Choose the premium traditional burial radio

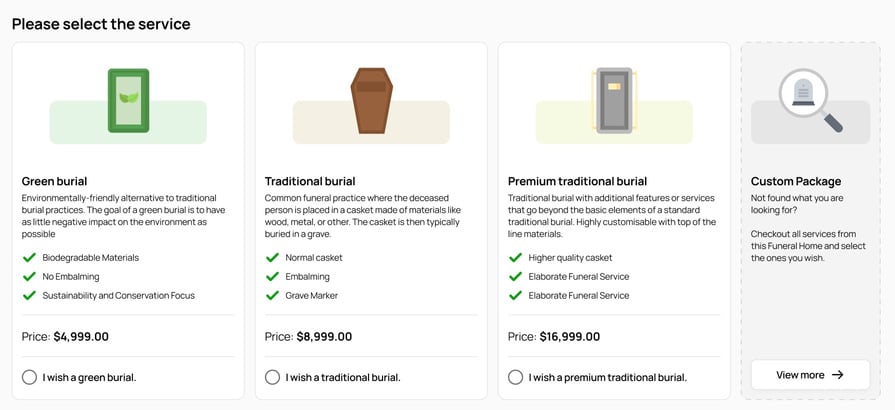tap(515, 377)
